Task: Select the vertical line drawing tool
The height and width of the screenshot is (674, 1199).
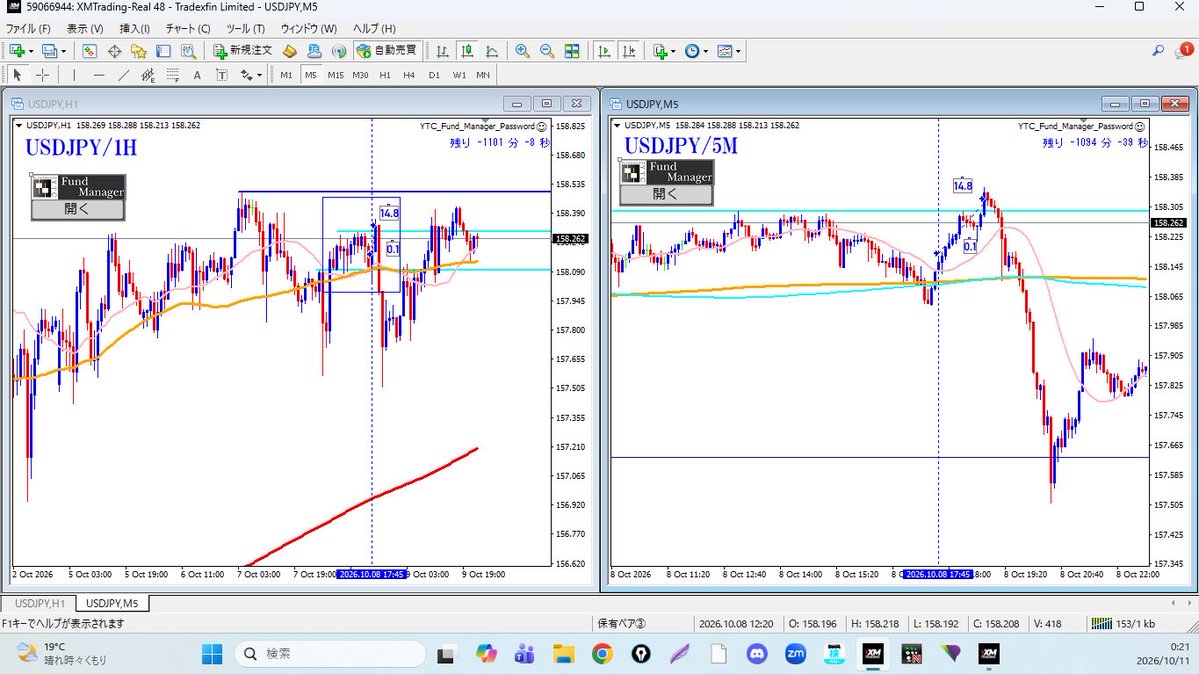Action: pyautogui.click(x=73, y=75)
